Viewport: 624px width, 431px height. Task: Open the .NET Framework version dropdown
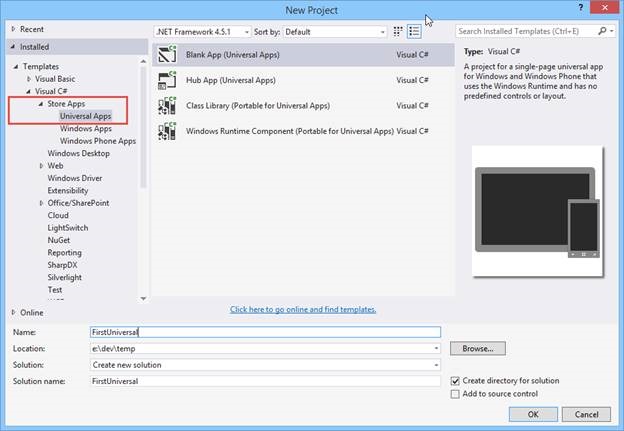point(203,31)
